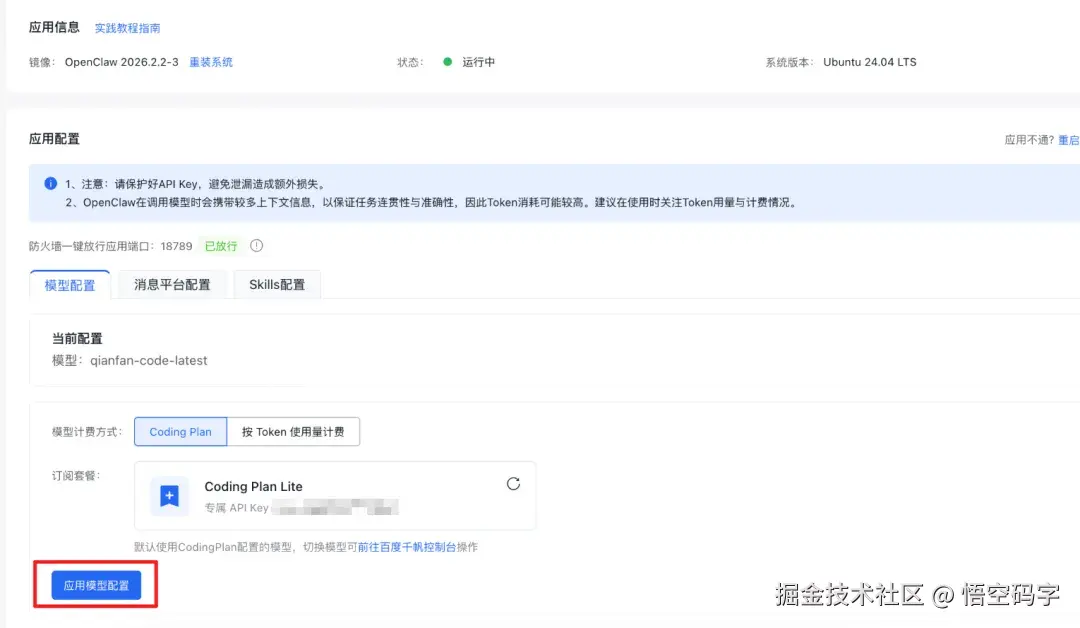The height and width of the screenshot is (628, 1080).
Task: Click the blue bookmark icon on Coding Plan Lite
Action: [169, 495]
